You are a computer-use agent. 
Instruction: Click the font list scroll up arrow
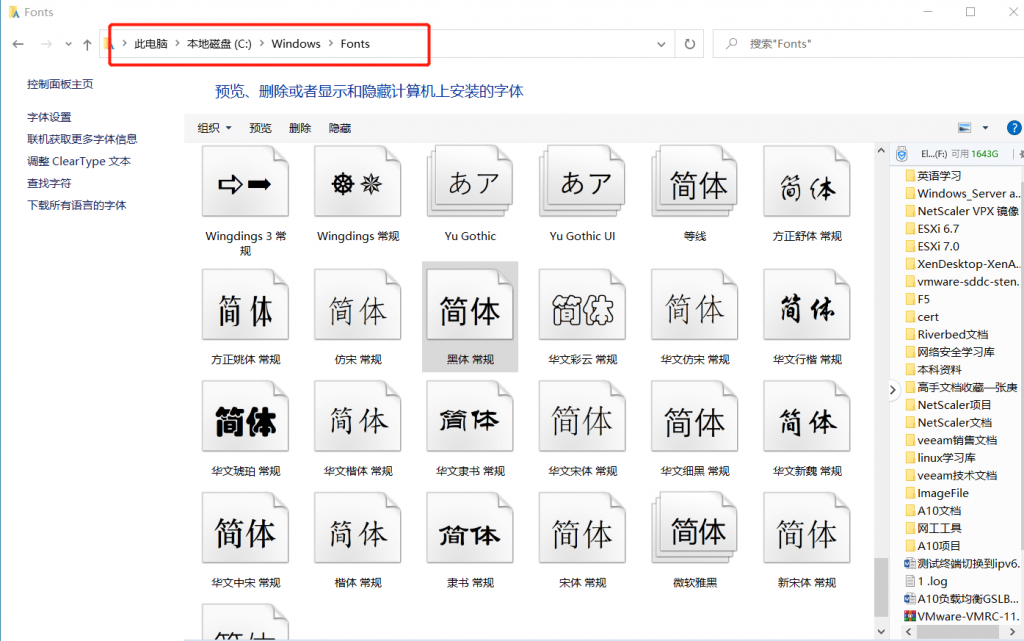tap(881, 151)
